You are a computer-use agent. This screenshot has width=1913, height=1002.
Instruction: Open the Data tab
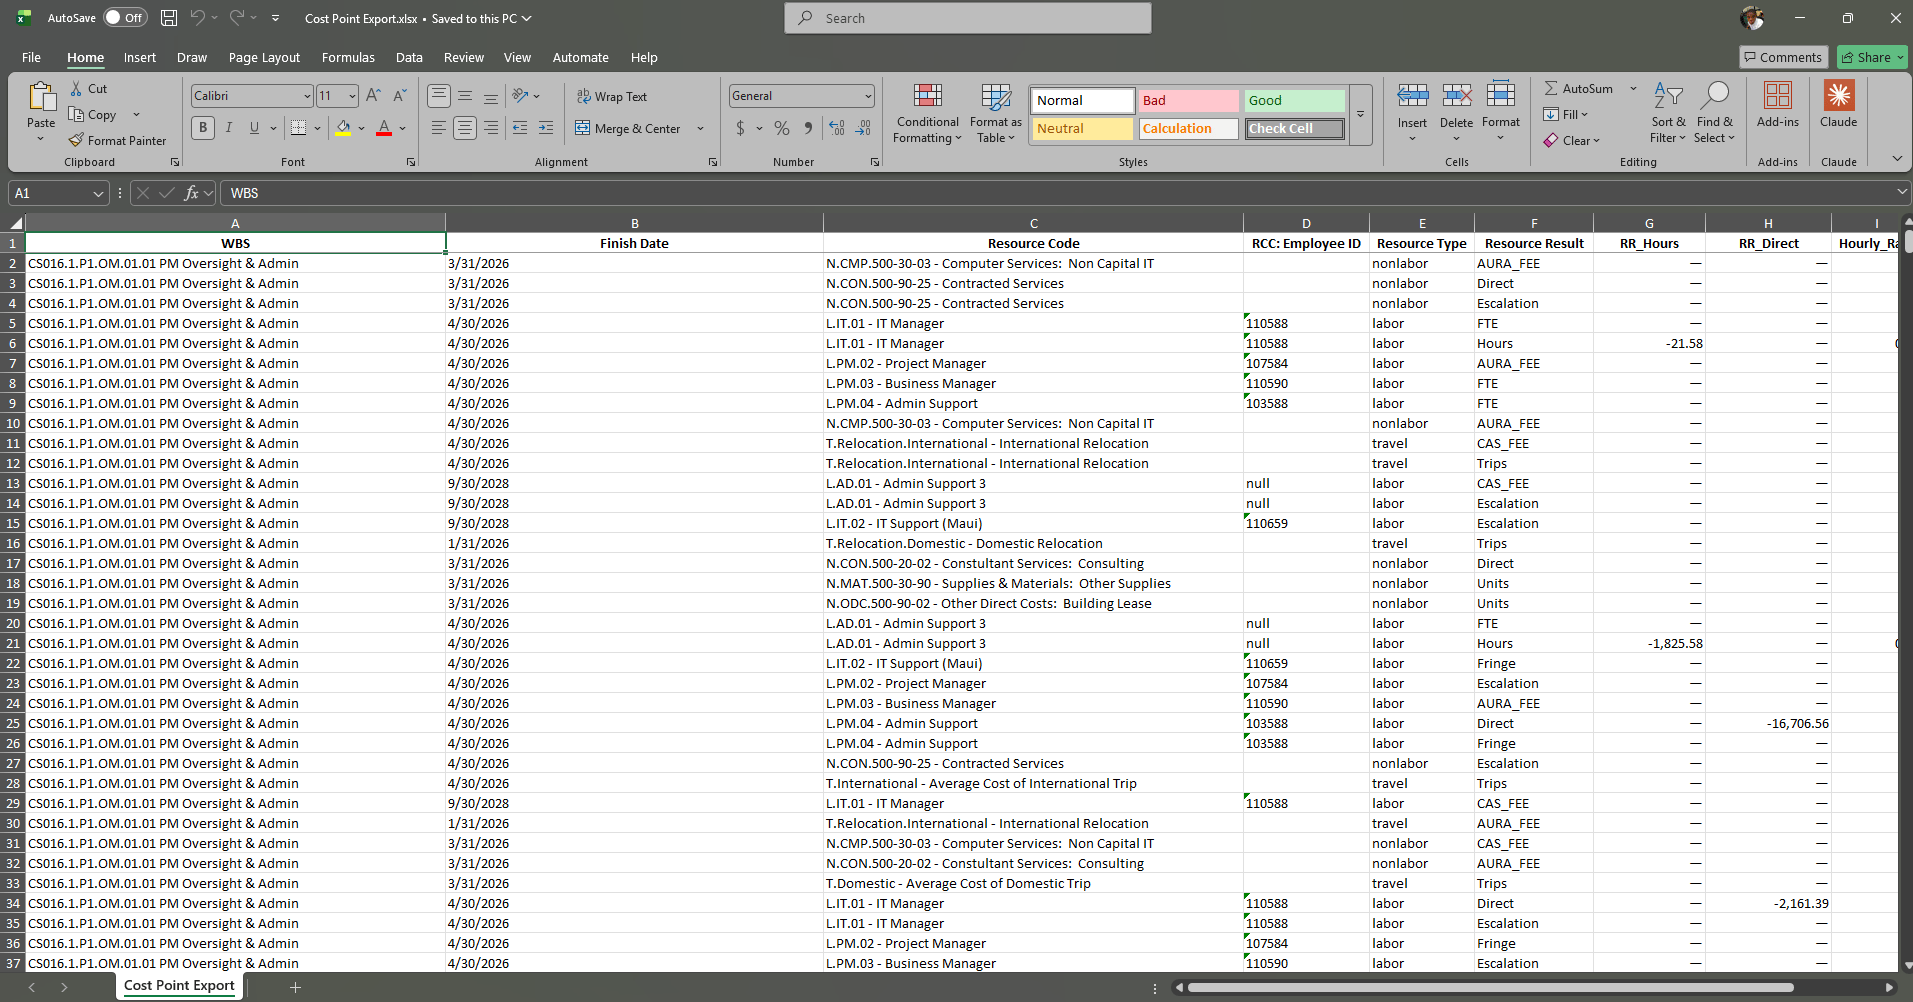[x=409, y=58]
